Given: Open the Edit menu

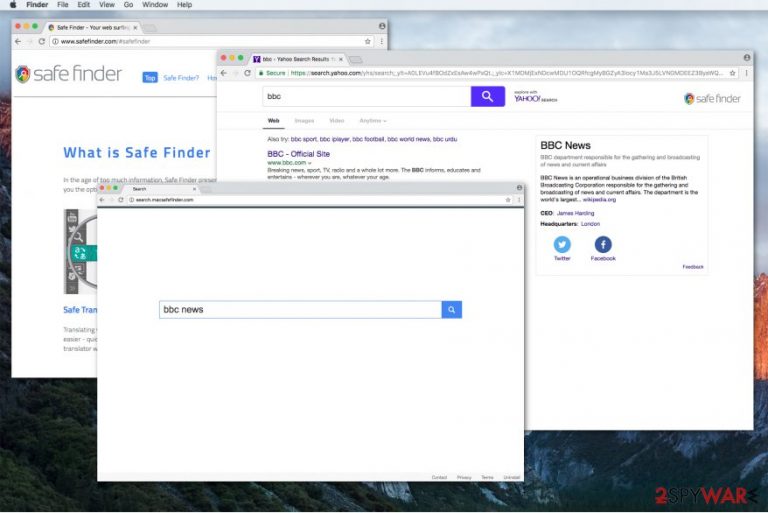Looking at the screenshot, I should [84, 4].
